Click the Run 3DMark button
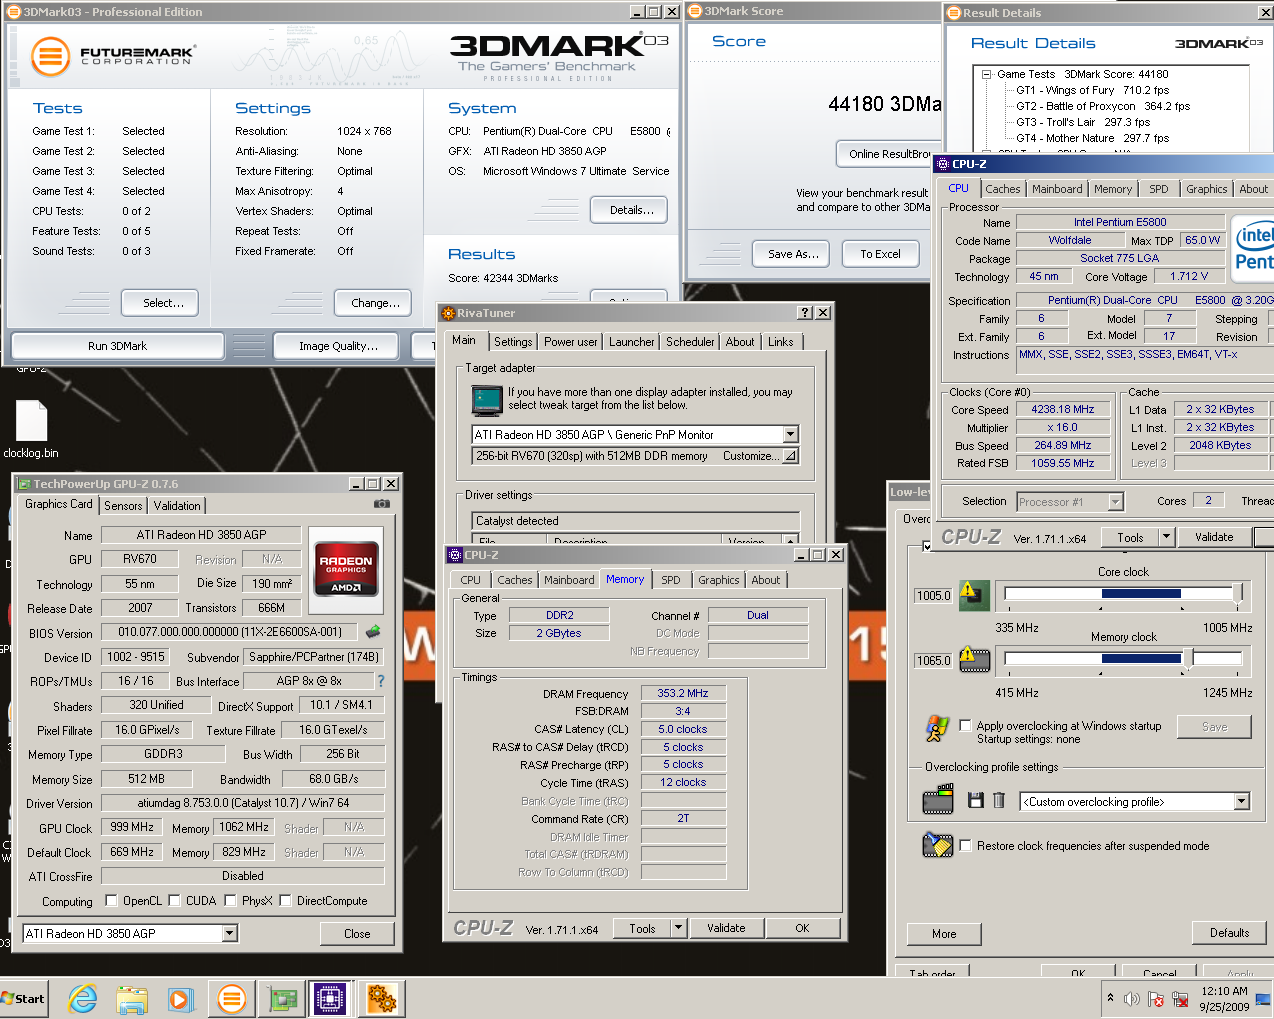1274x1019 pixels. coord(117,346)
